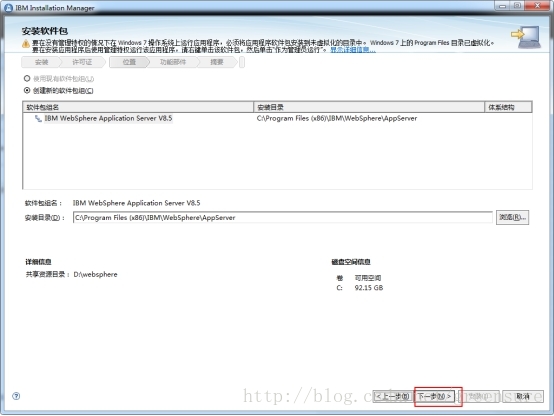Open the 功能部件 wizard step

172,62
